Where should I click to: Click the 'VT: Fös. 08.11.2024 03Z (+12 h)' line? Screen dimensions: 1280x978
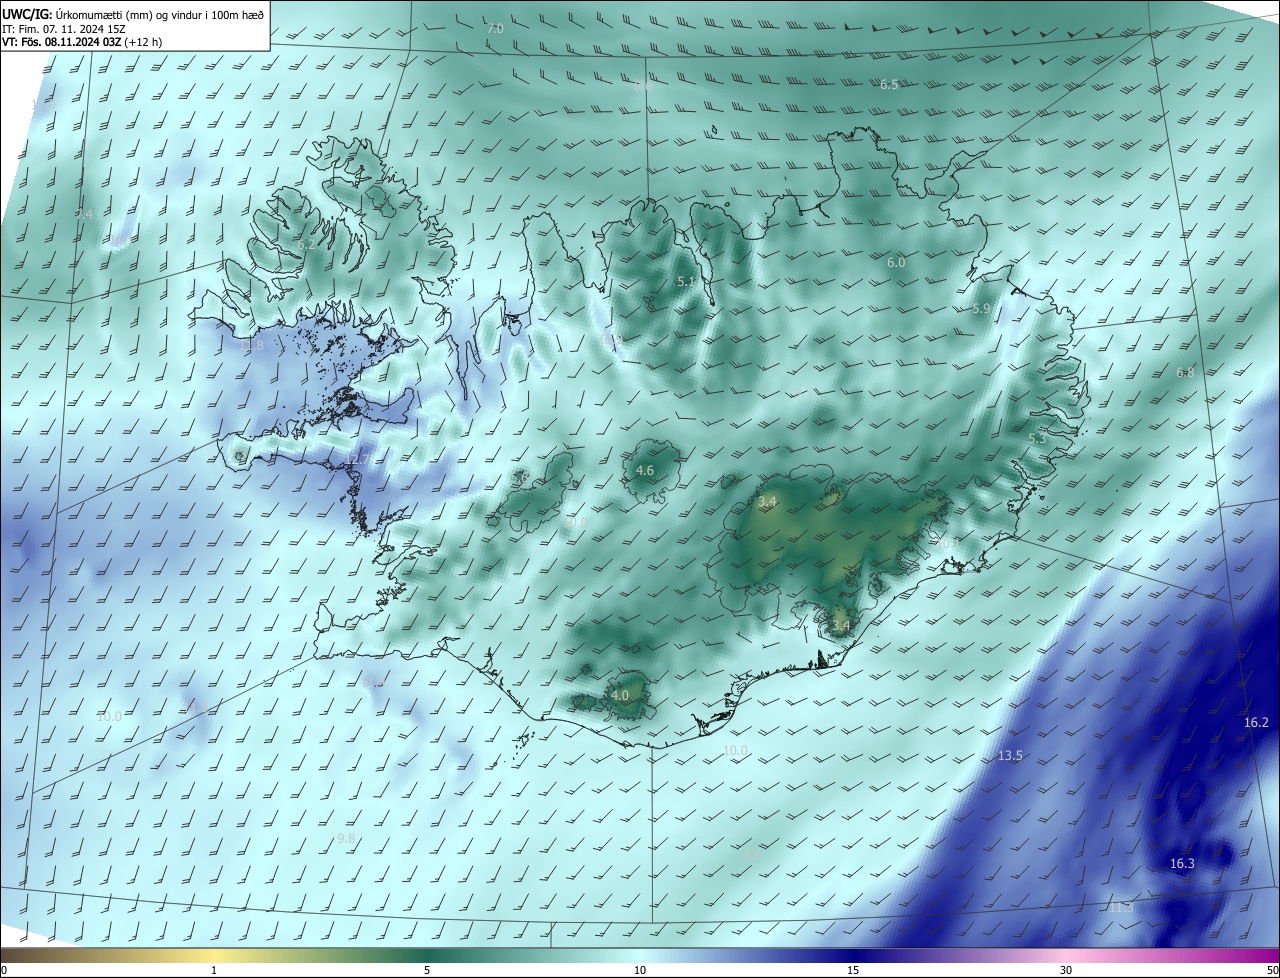pos(82,42)
